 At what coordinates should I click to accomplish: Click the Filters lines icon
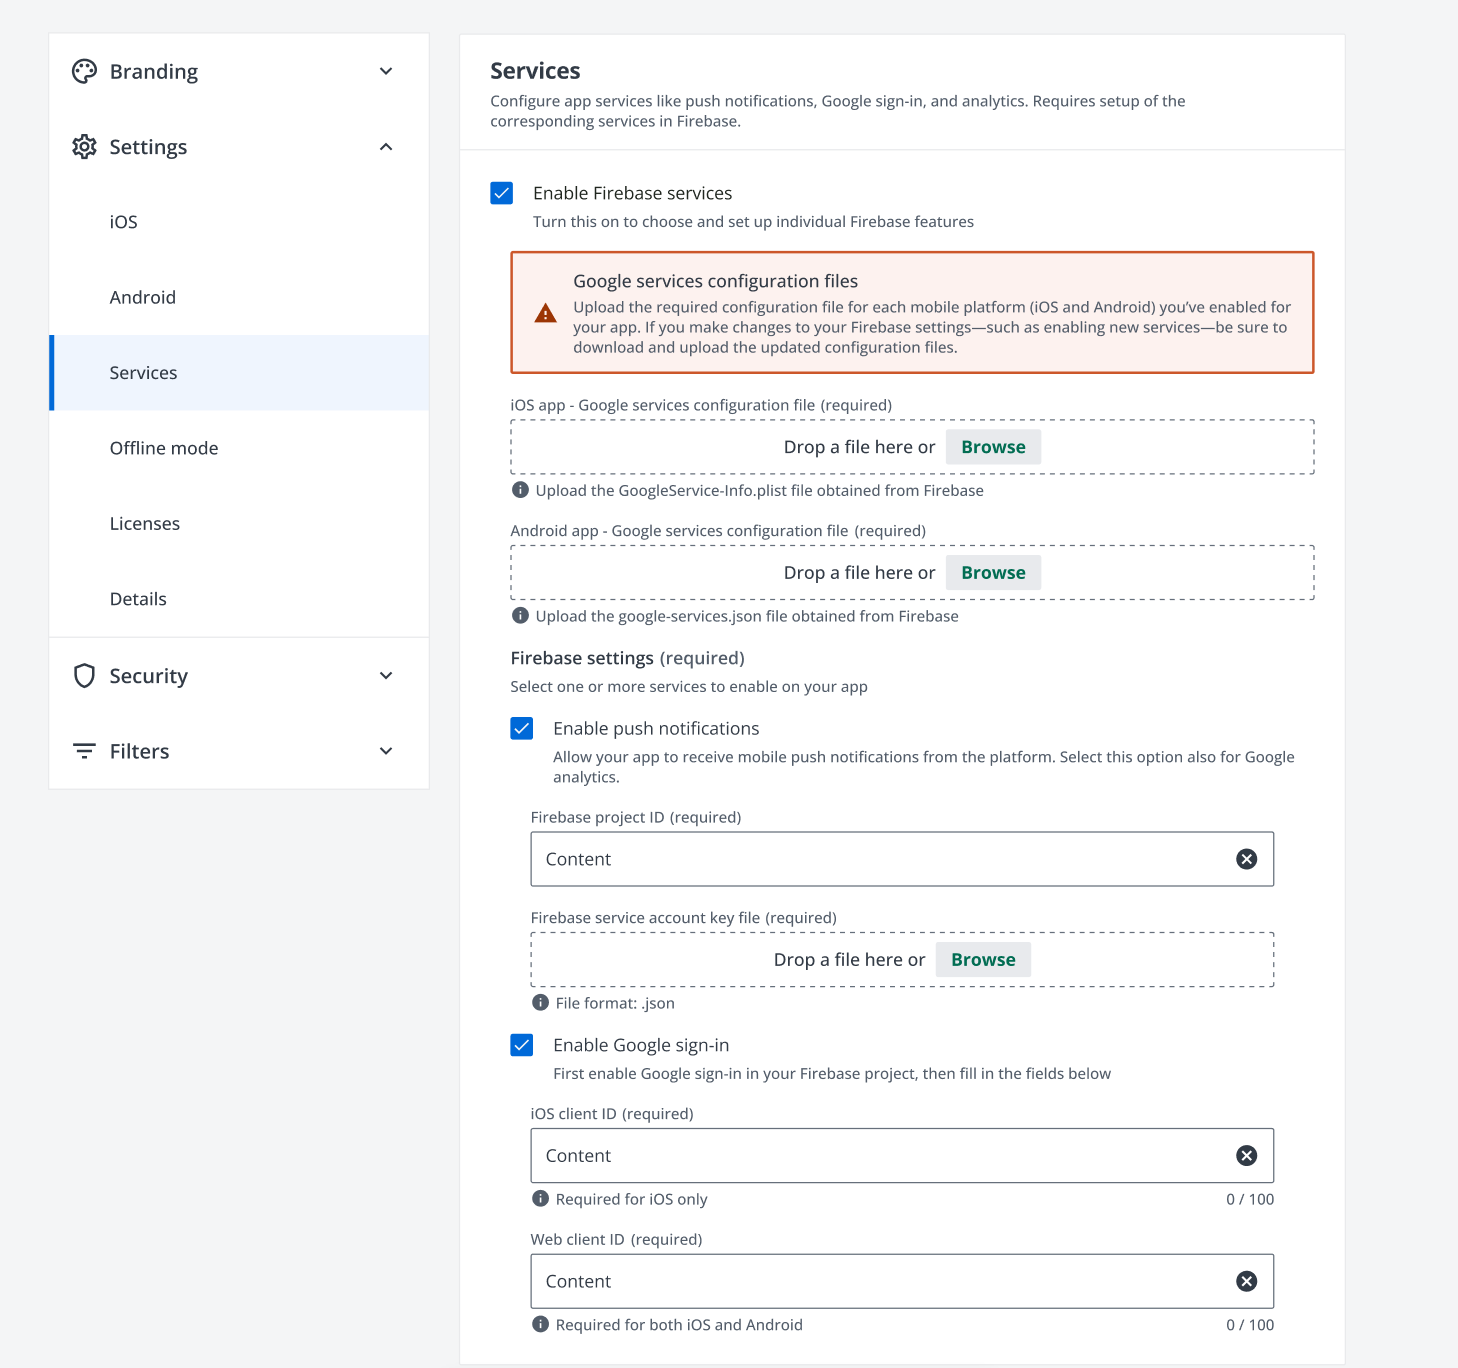[84, 751]
